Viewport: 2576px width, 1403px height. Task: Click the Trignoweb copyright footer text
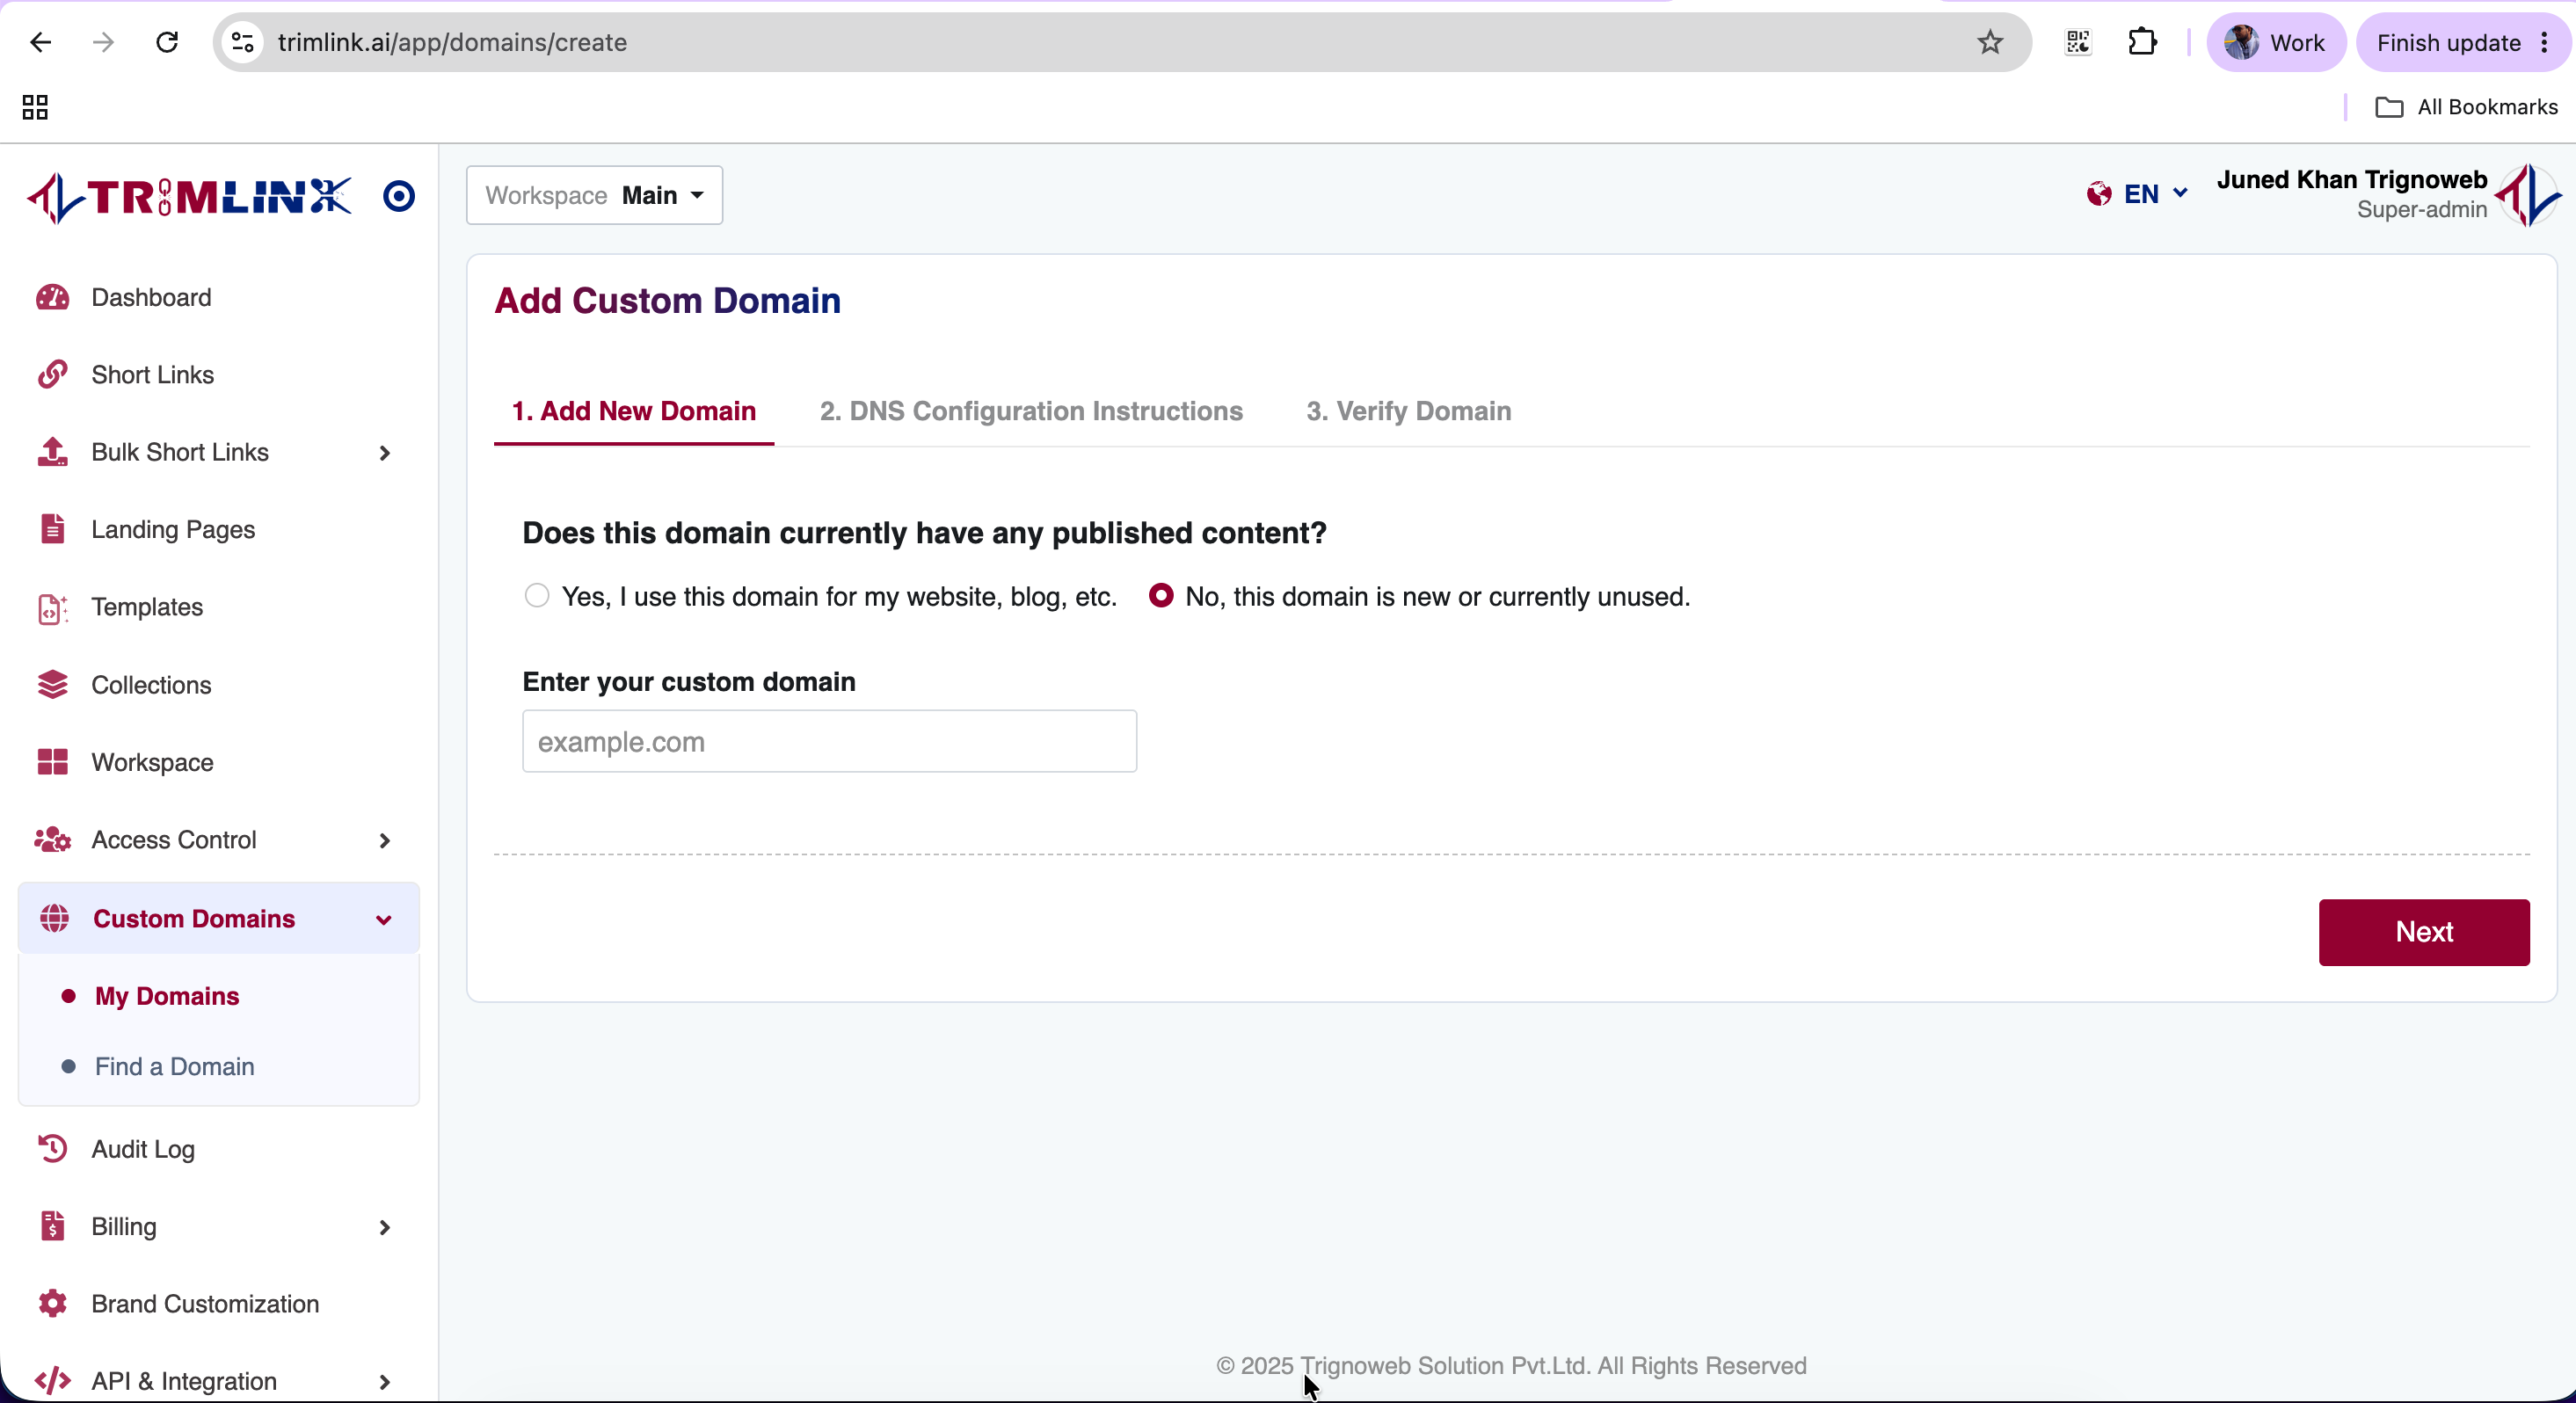click(x=1511, y=1365)
